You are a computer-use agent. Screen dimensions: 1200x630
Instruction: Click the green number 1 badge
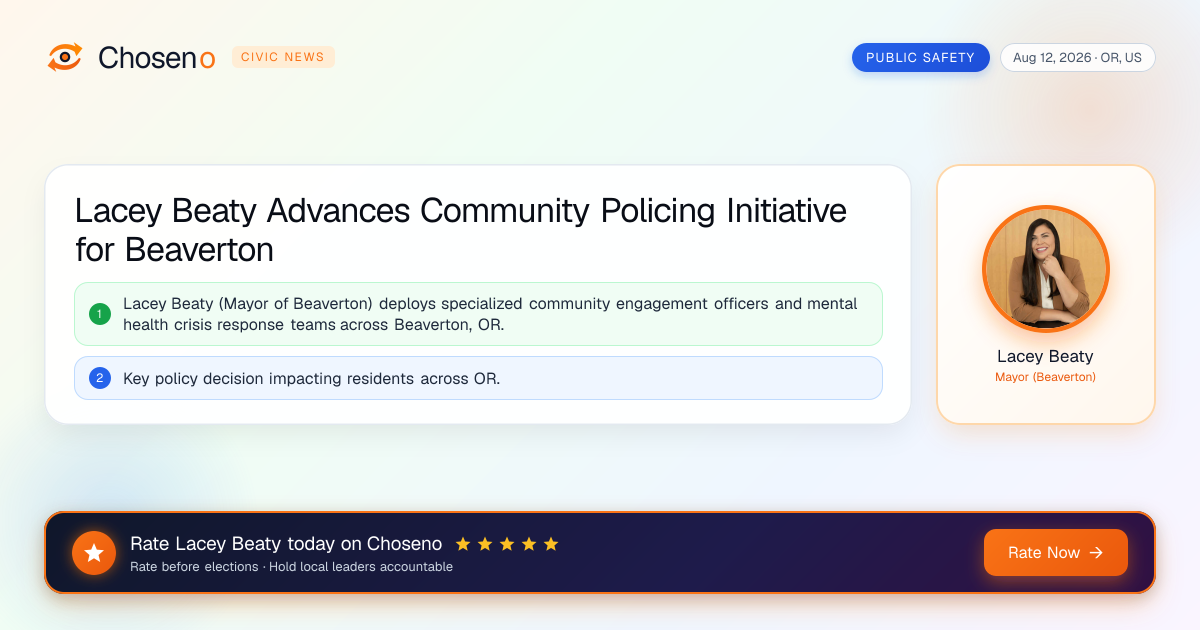pos(100,314)
